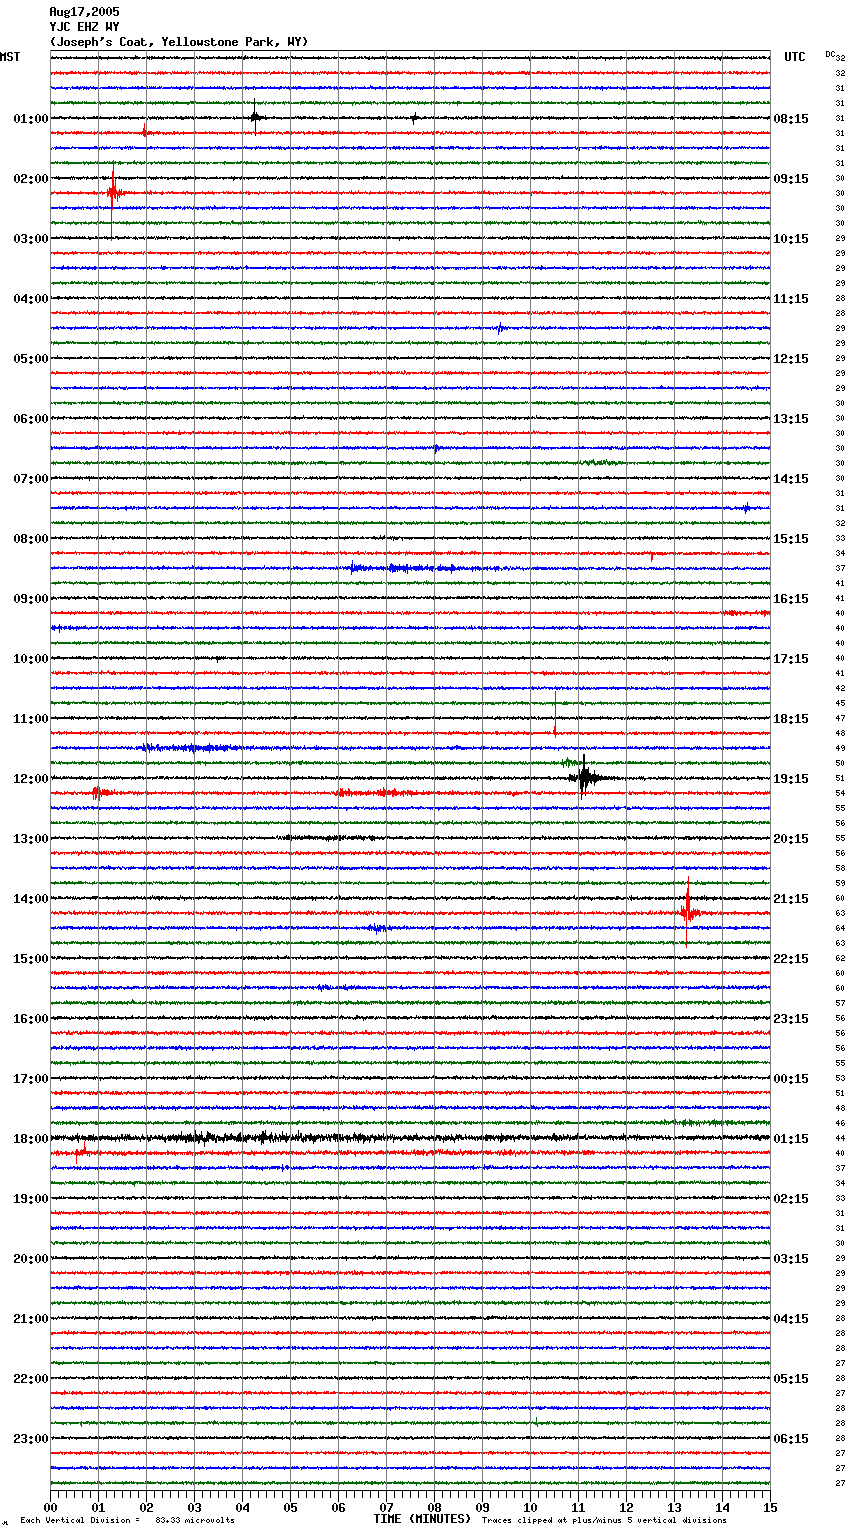This screenshot has width=850, height=1534.
Task: Click the 01:15 UTC time label
Action: [791, 1139]
